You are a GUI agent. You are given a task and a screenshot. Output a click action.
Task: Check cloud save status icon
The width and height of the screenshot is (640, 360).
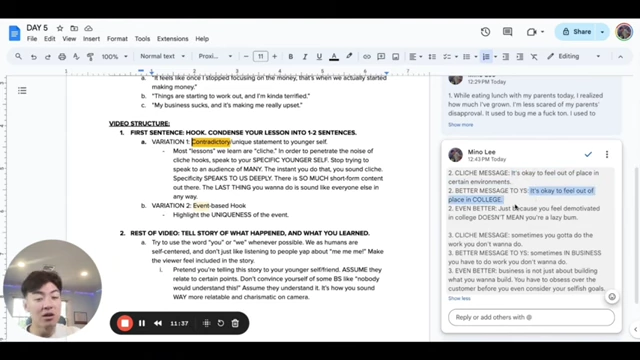[x=88, y=28]
